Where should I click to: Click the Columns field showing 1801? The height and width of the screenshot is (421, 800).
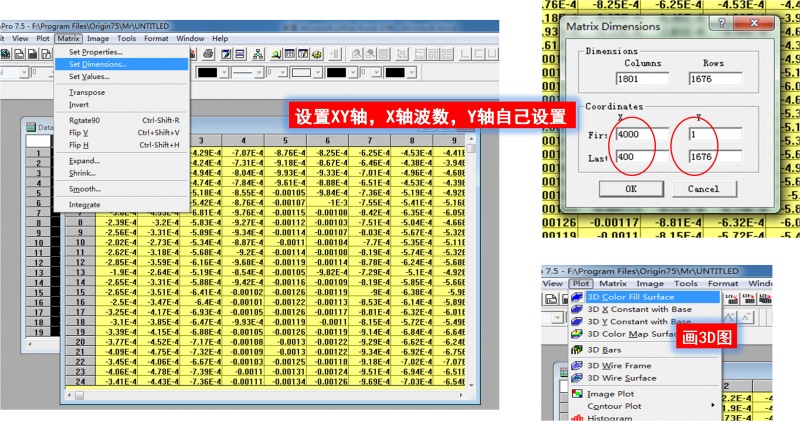coord(643,79)
